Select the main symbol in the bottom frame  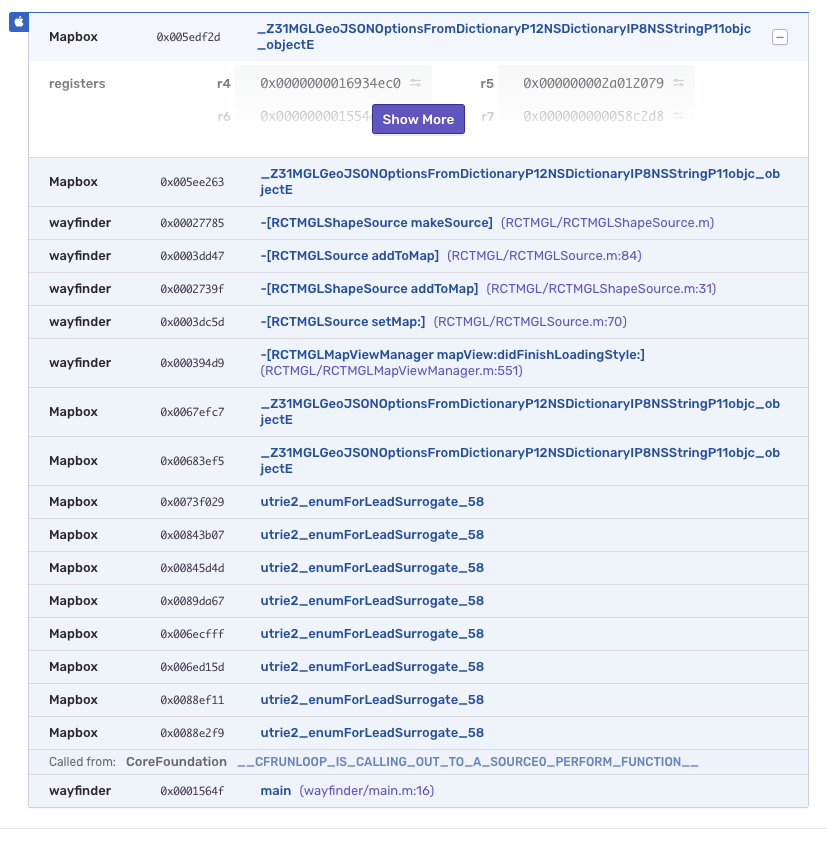pyautogui.click(x=274, y=790)
